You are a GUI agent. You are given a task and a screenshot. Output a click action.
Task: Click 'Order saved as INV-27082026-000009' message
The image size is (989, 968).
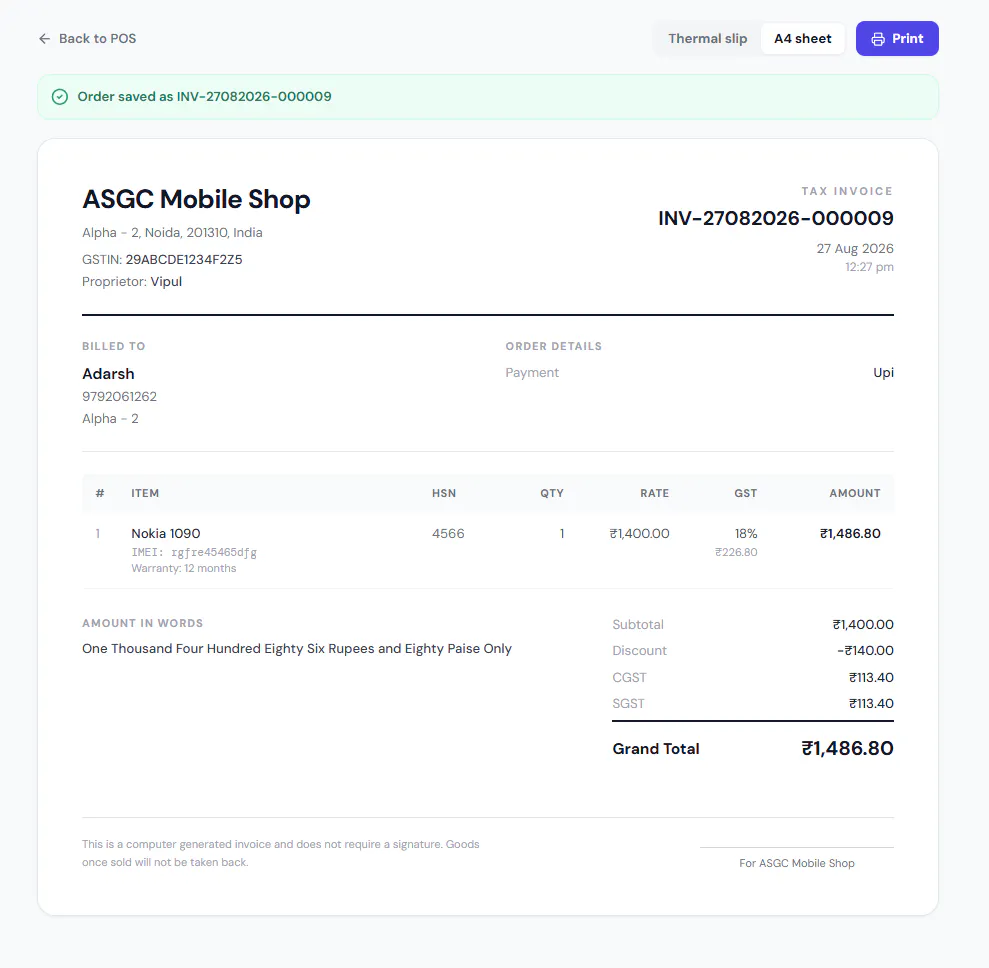[204, 96]
